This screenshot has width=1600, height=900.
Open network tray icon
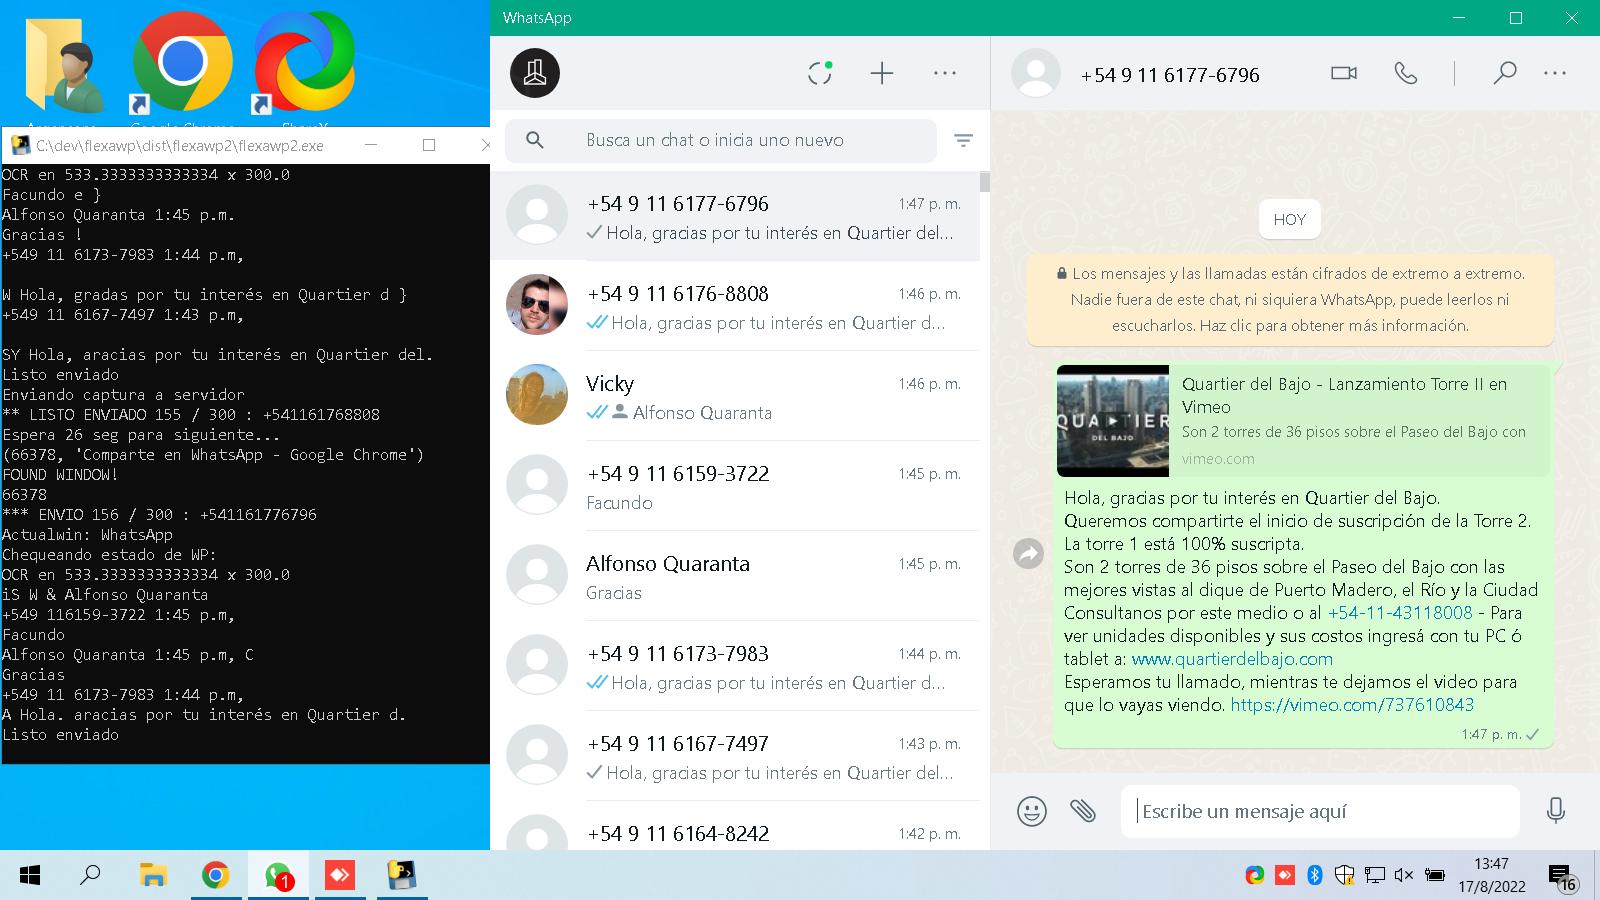1375,875
